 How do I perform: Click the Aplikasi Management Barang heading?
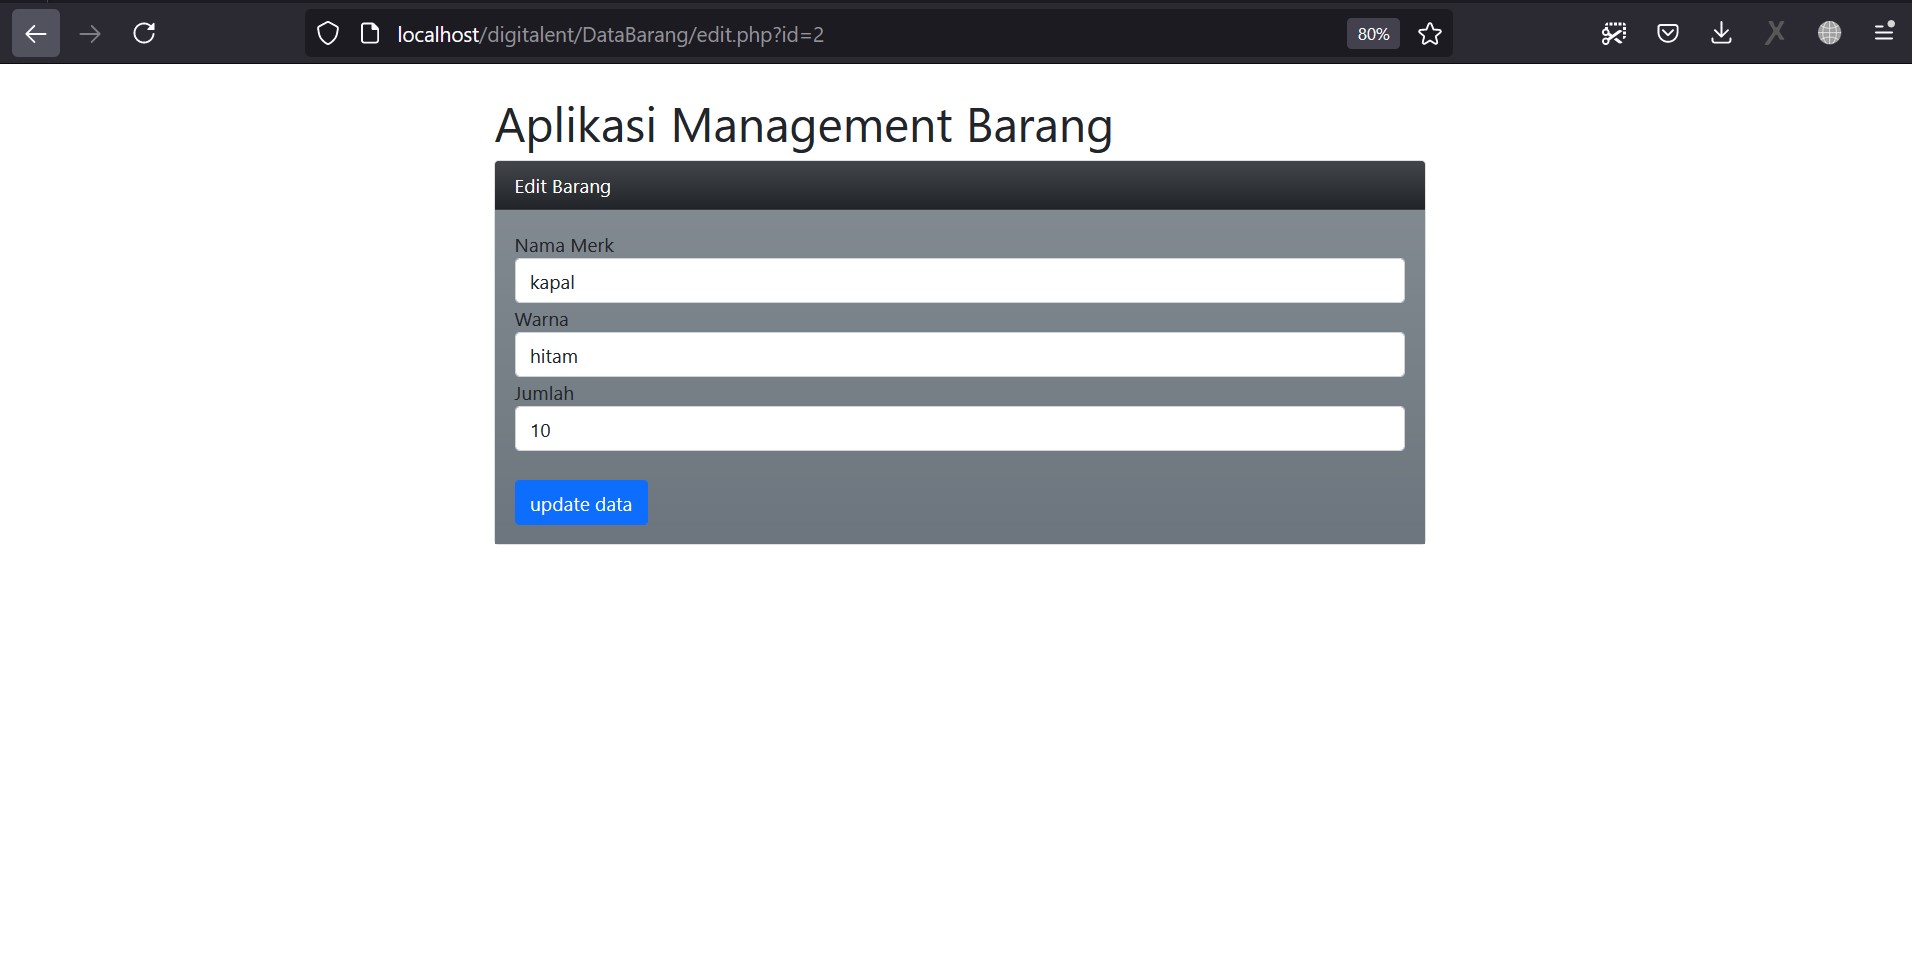coord(804,126)
